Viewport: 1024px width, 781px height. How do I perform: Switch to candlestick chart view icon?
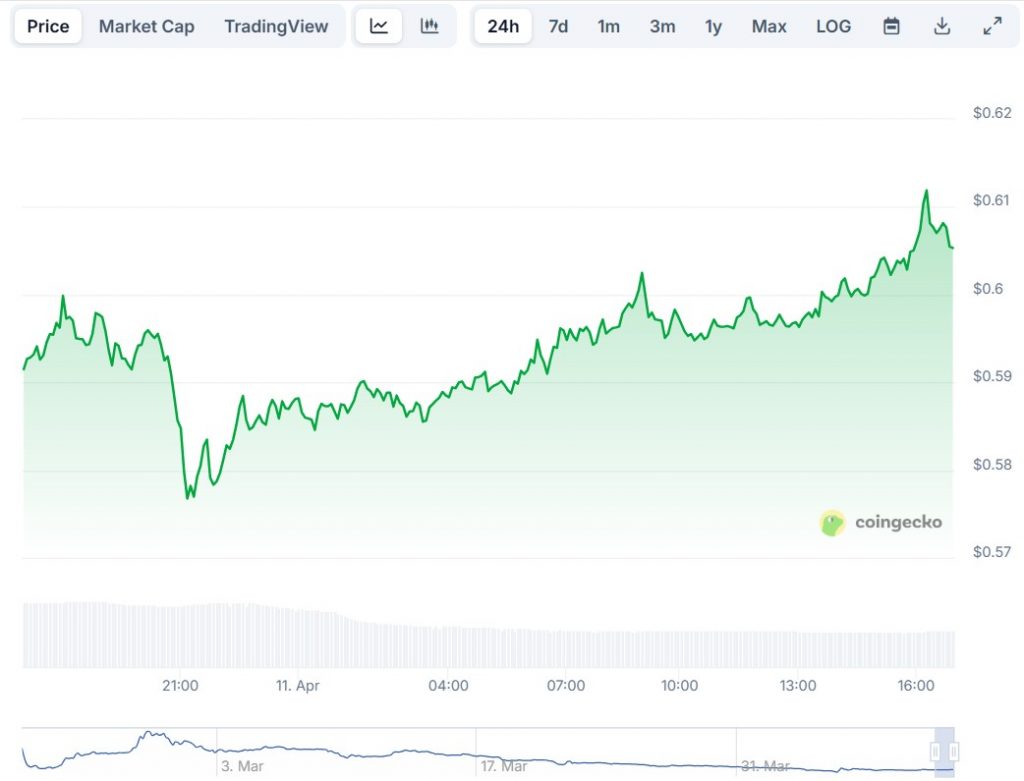coord(430,27)
